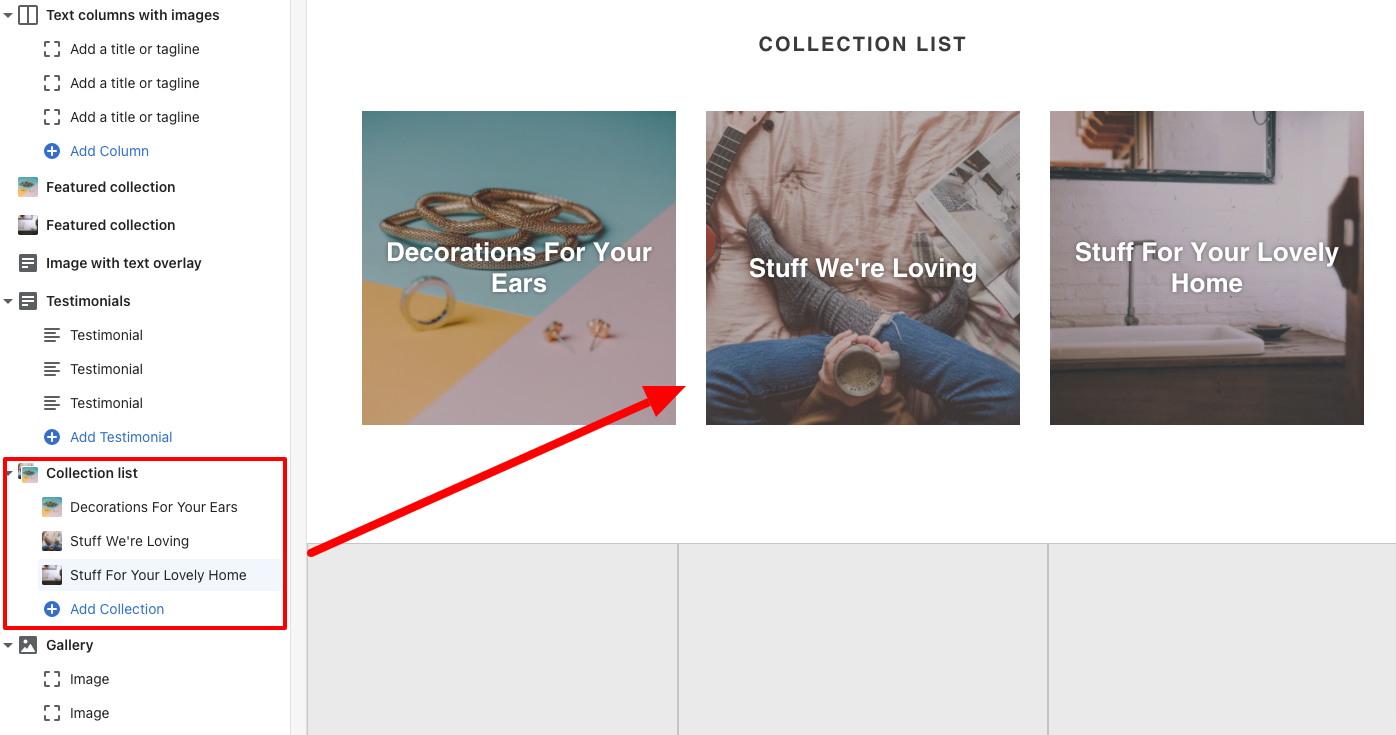Screen dimensions: 1396x735
Task: Select the Collection list section icon
Action: [27, 473]
